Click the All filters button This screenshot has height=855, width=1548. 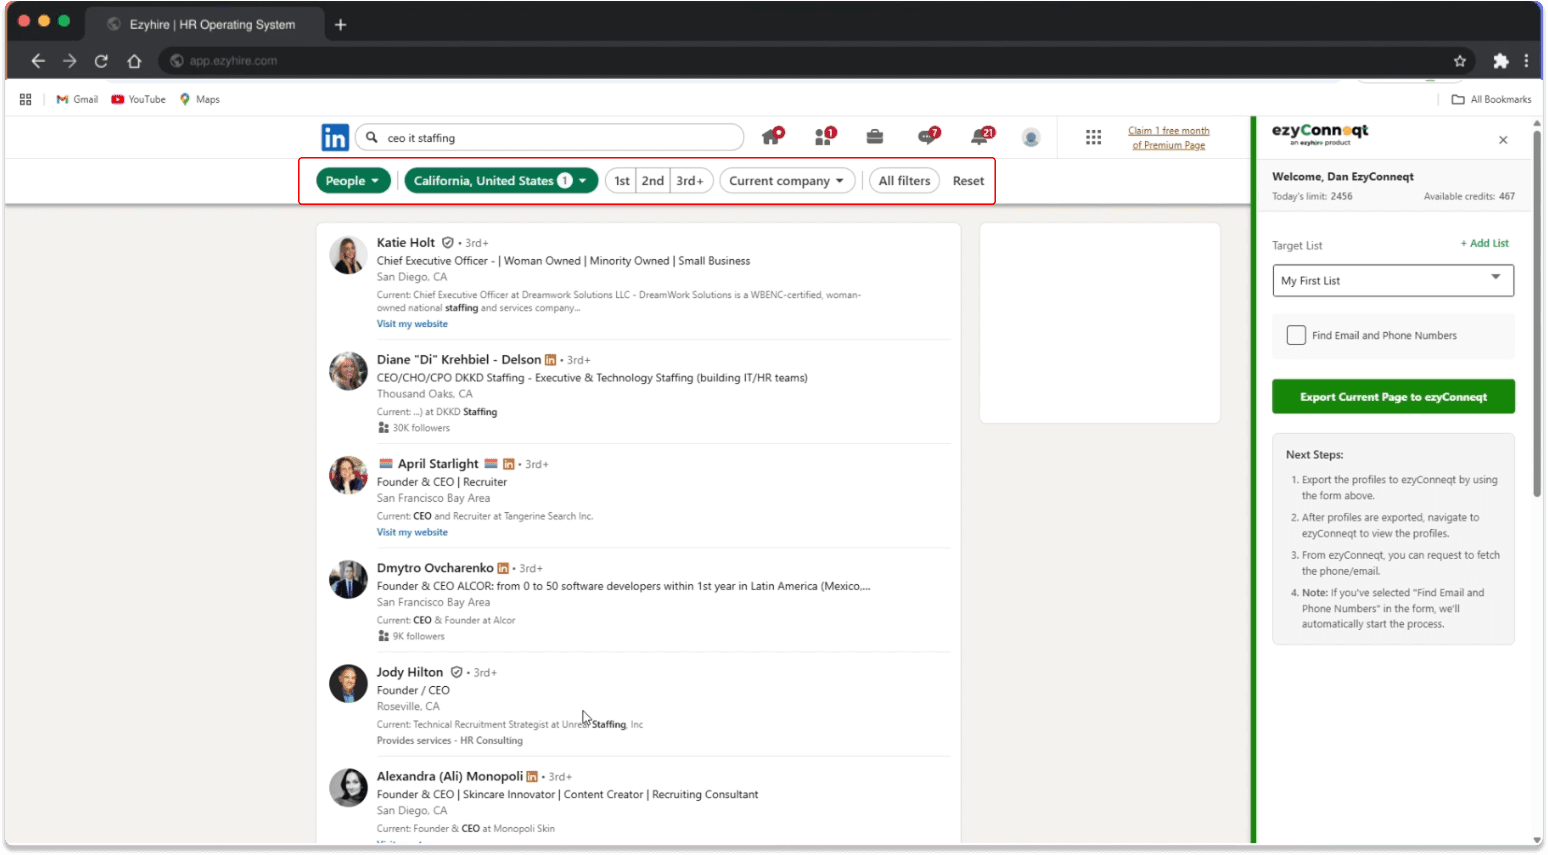pyautogui.click(x=904, y=181)
